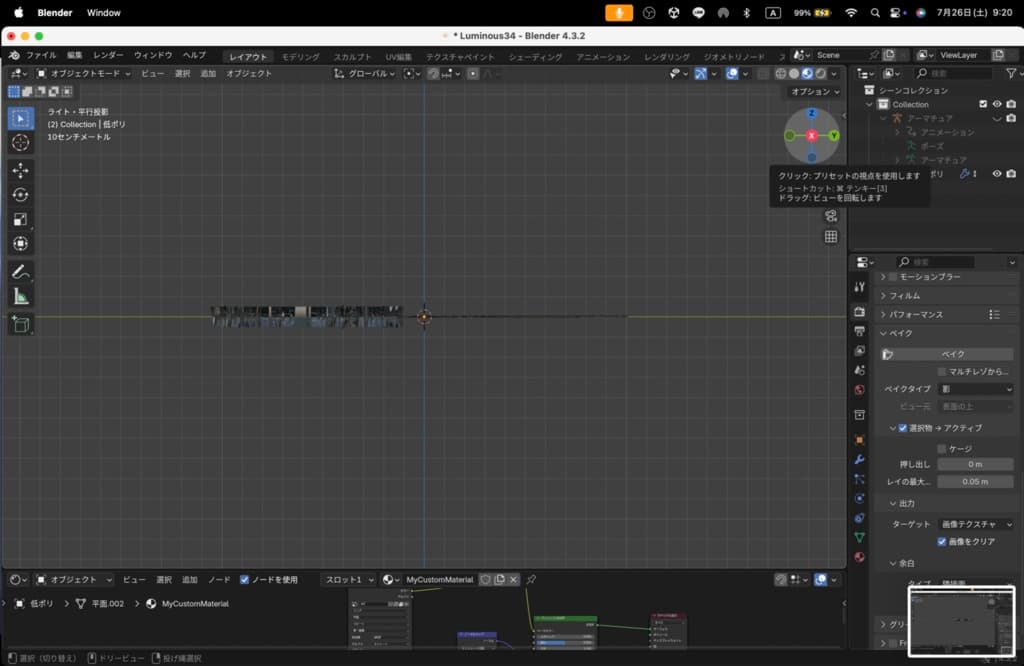
Task: Click the orthographic grid view toggle icon
Action: pos(831,237)
